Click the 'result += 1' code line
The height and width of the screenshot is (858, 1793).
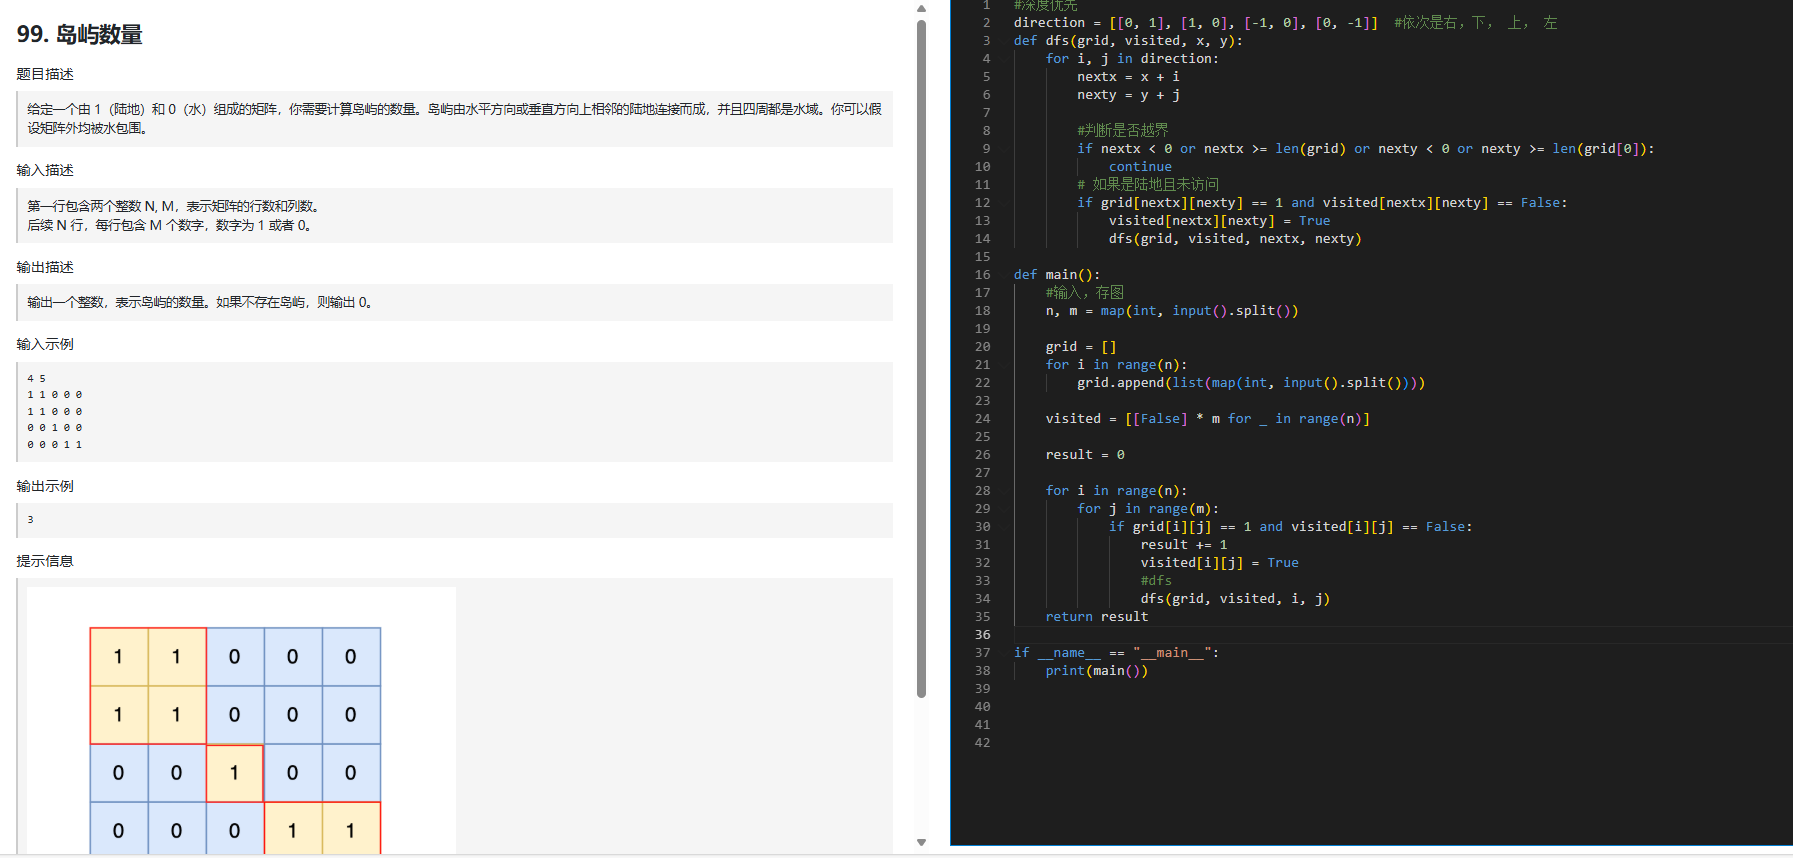click(x=1184, y=545)
